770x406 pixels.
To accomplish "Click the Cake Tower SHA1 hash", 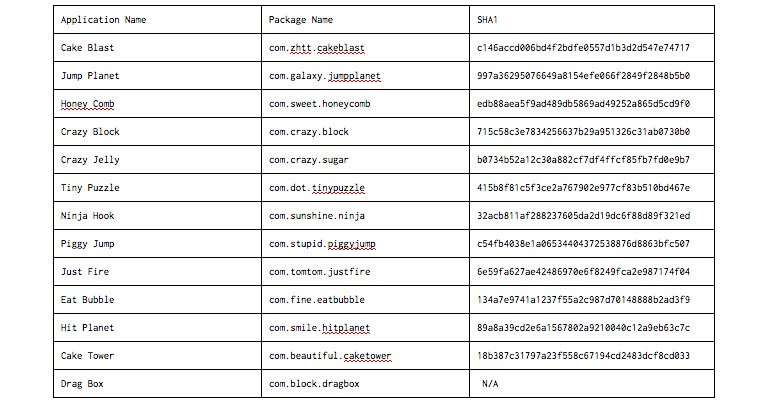I will pos(583,355).
